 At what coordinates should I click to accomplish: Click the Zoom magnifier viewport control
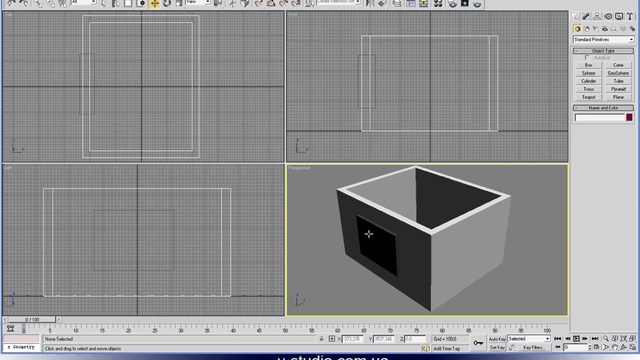point(606,339)
